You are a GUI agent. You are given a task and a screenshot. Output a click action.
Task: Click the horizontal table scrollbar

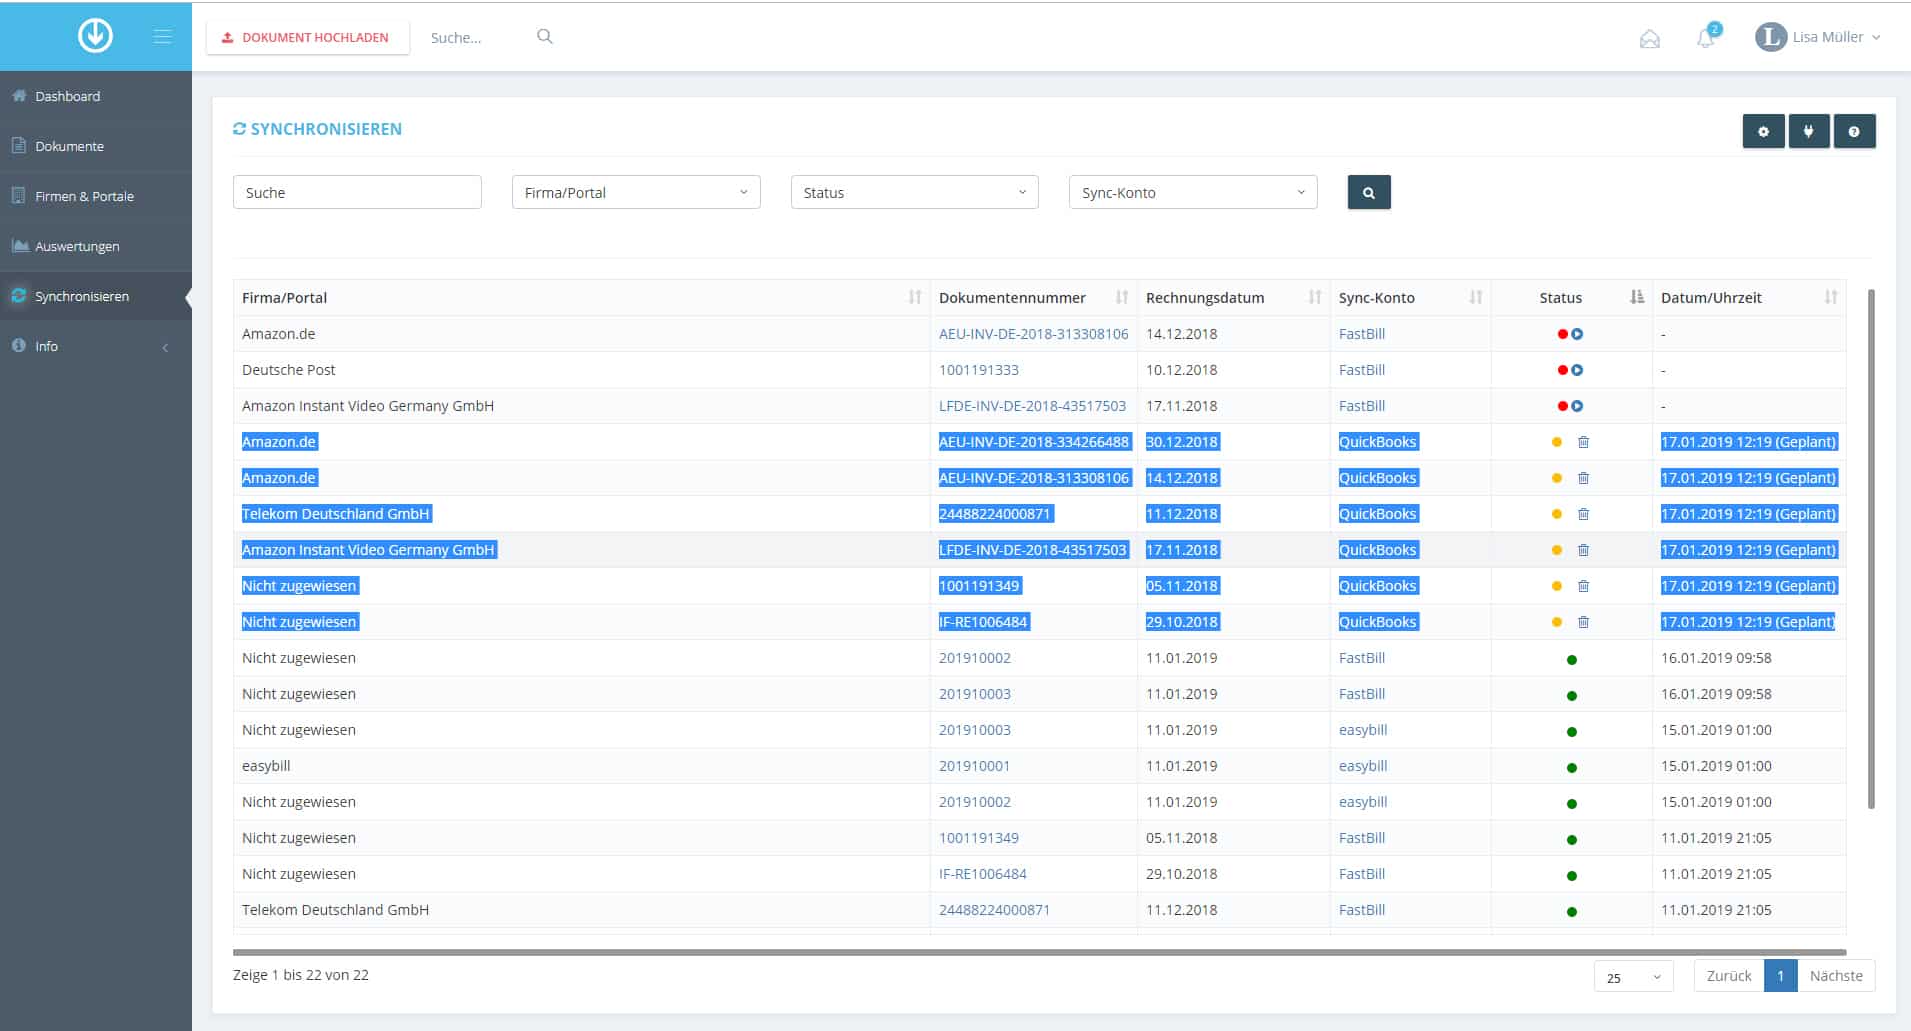(1039, 952)
